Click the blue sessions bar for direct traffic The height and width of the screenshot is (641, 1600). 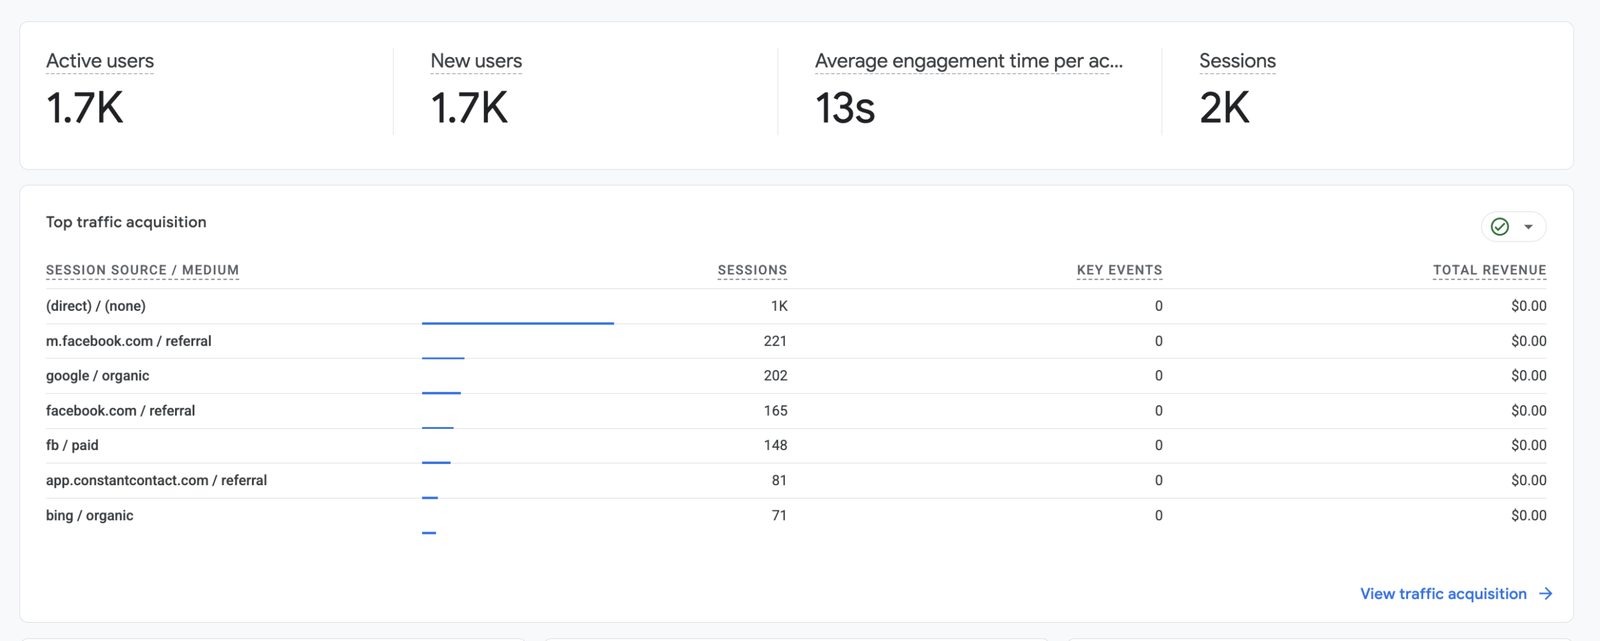click(x=518, y=323)
